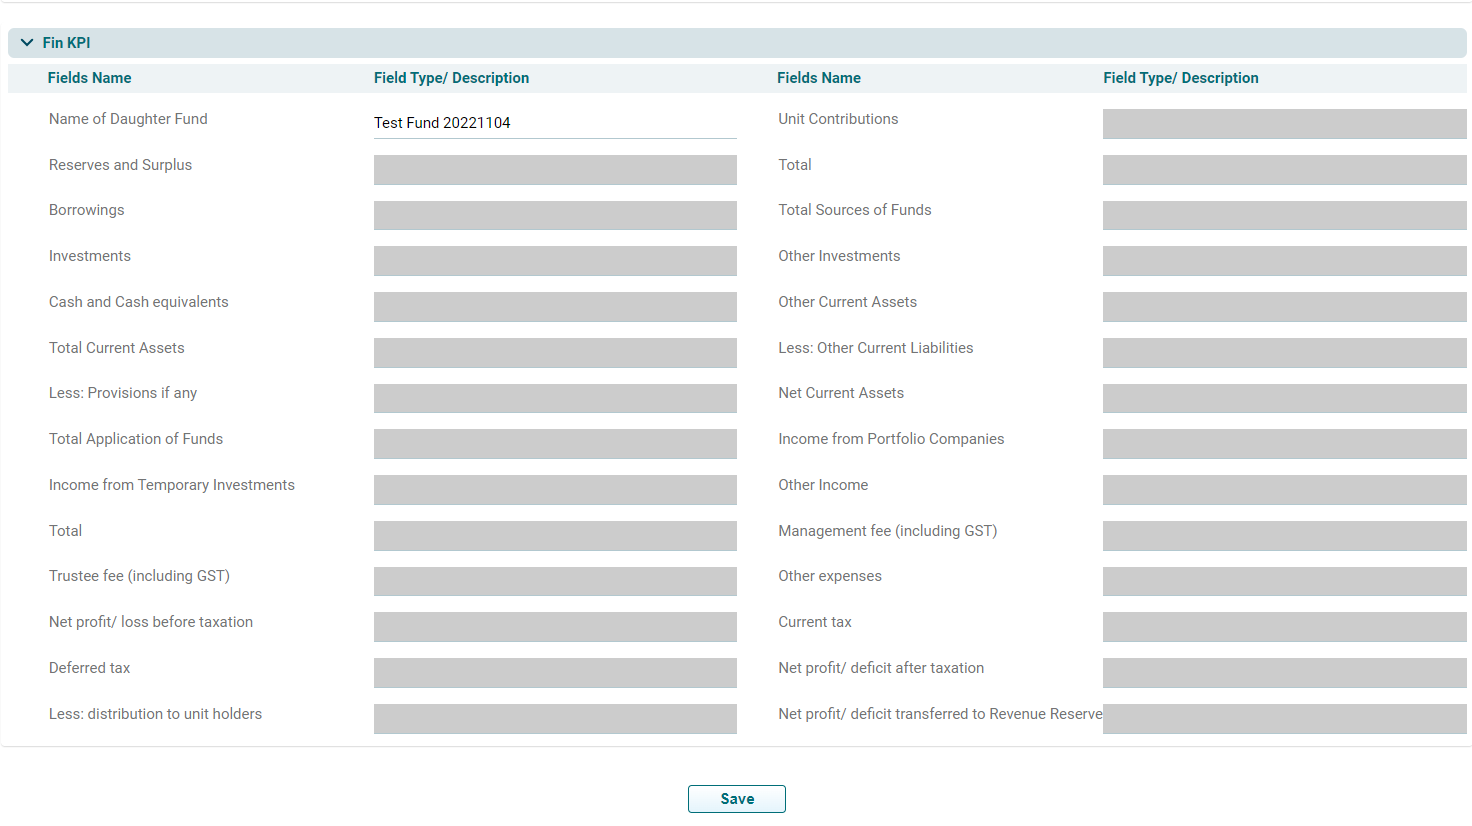The width and height of the screenshot is (1472, 826).
Task: Focus the Management fee (including GST) field
Action: tap(1284, 536)
